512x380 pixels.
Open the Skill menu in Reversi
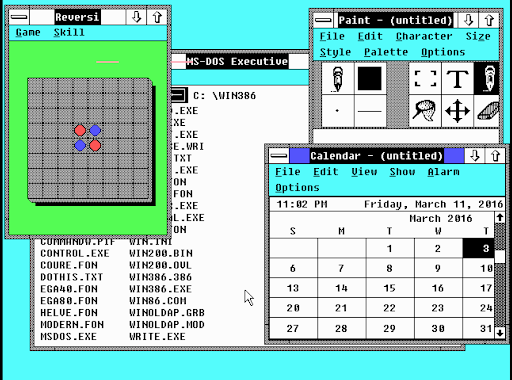click(69, 32)
